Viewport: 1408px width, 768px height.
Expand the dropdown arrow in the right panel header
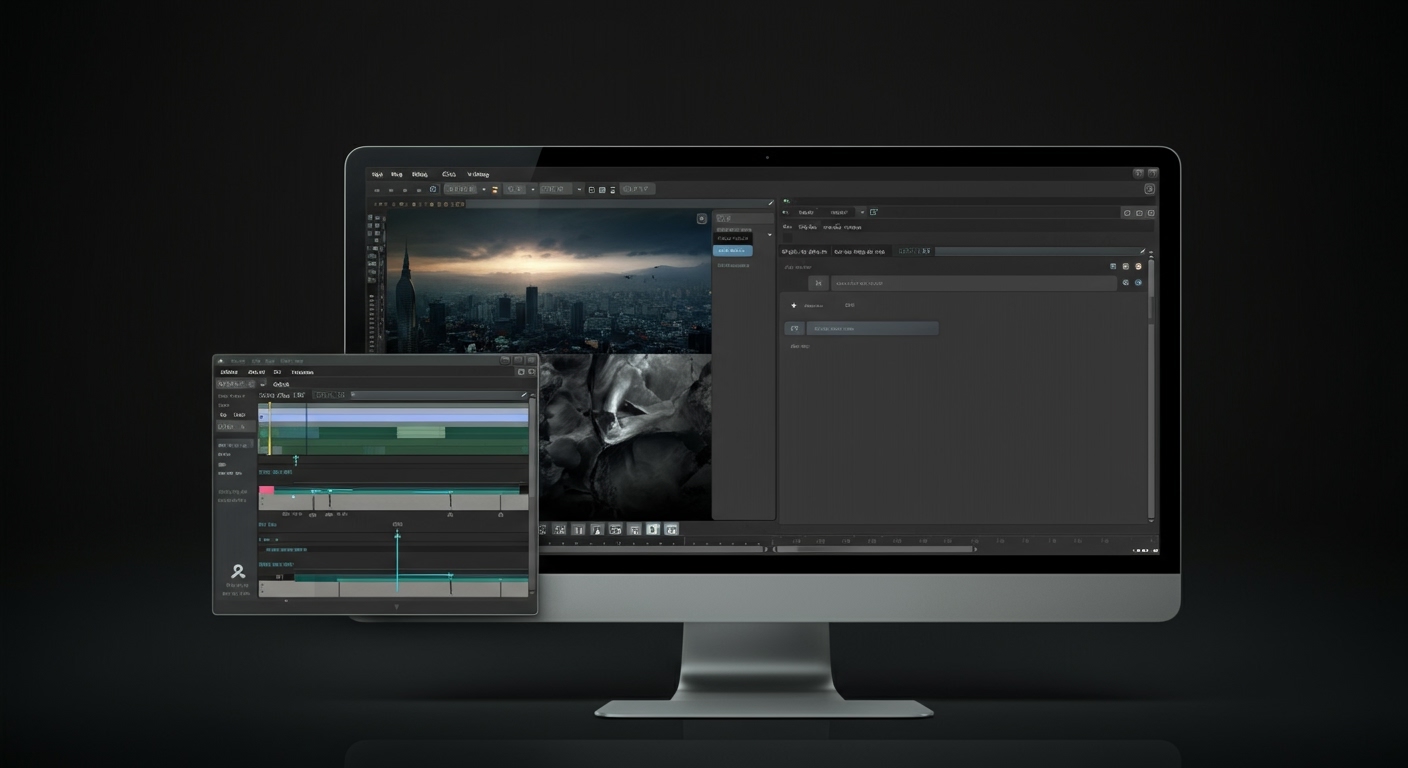[x=861, y=212]
